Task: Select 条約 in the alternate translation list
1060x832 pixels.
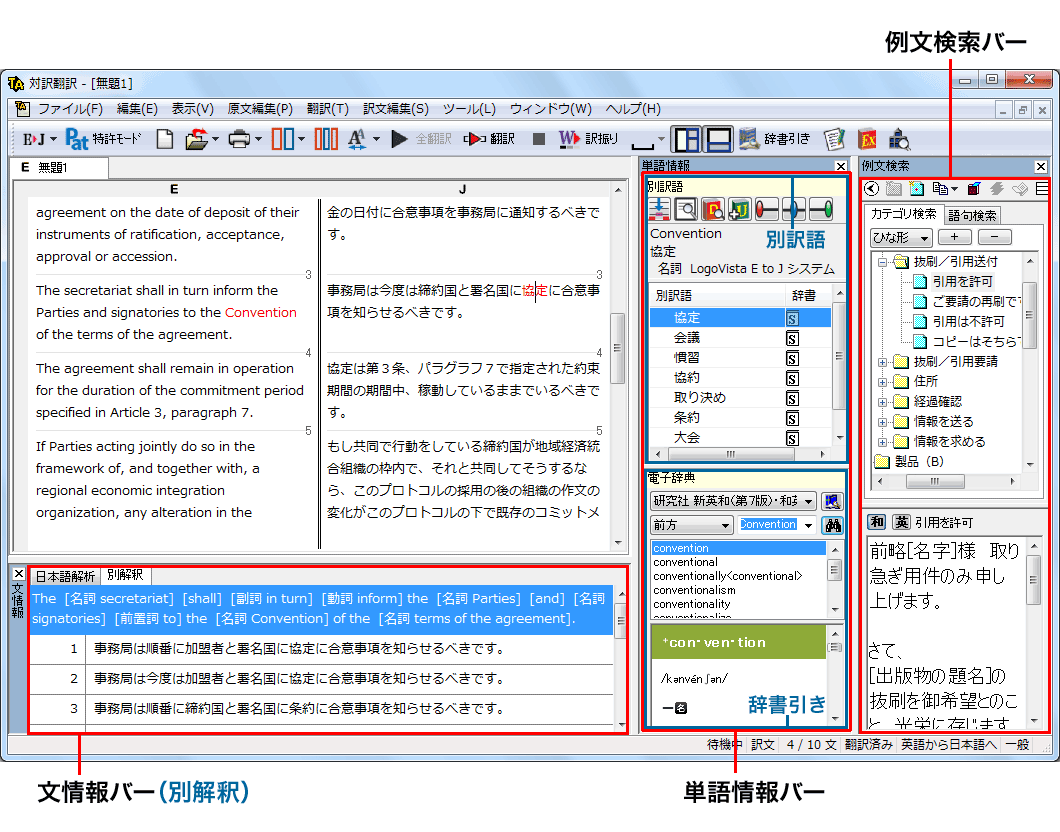Action: click(687, 418)
